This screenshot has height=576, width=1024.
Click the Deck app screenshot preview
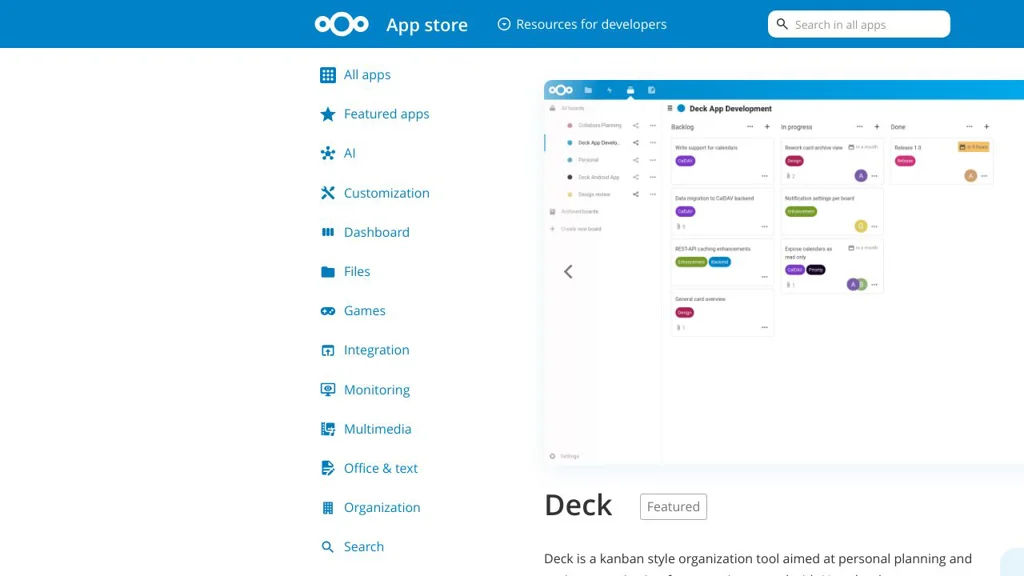coord(784,272)
